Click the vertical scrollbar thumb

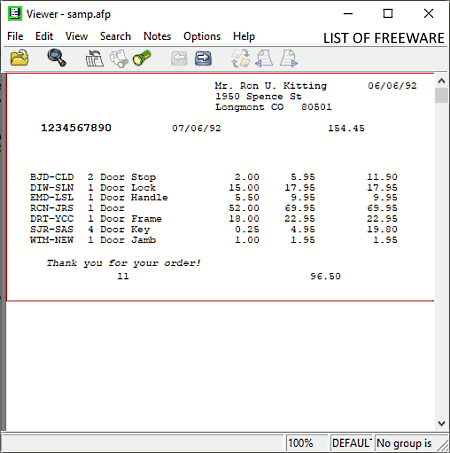[x=442, y=95]
